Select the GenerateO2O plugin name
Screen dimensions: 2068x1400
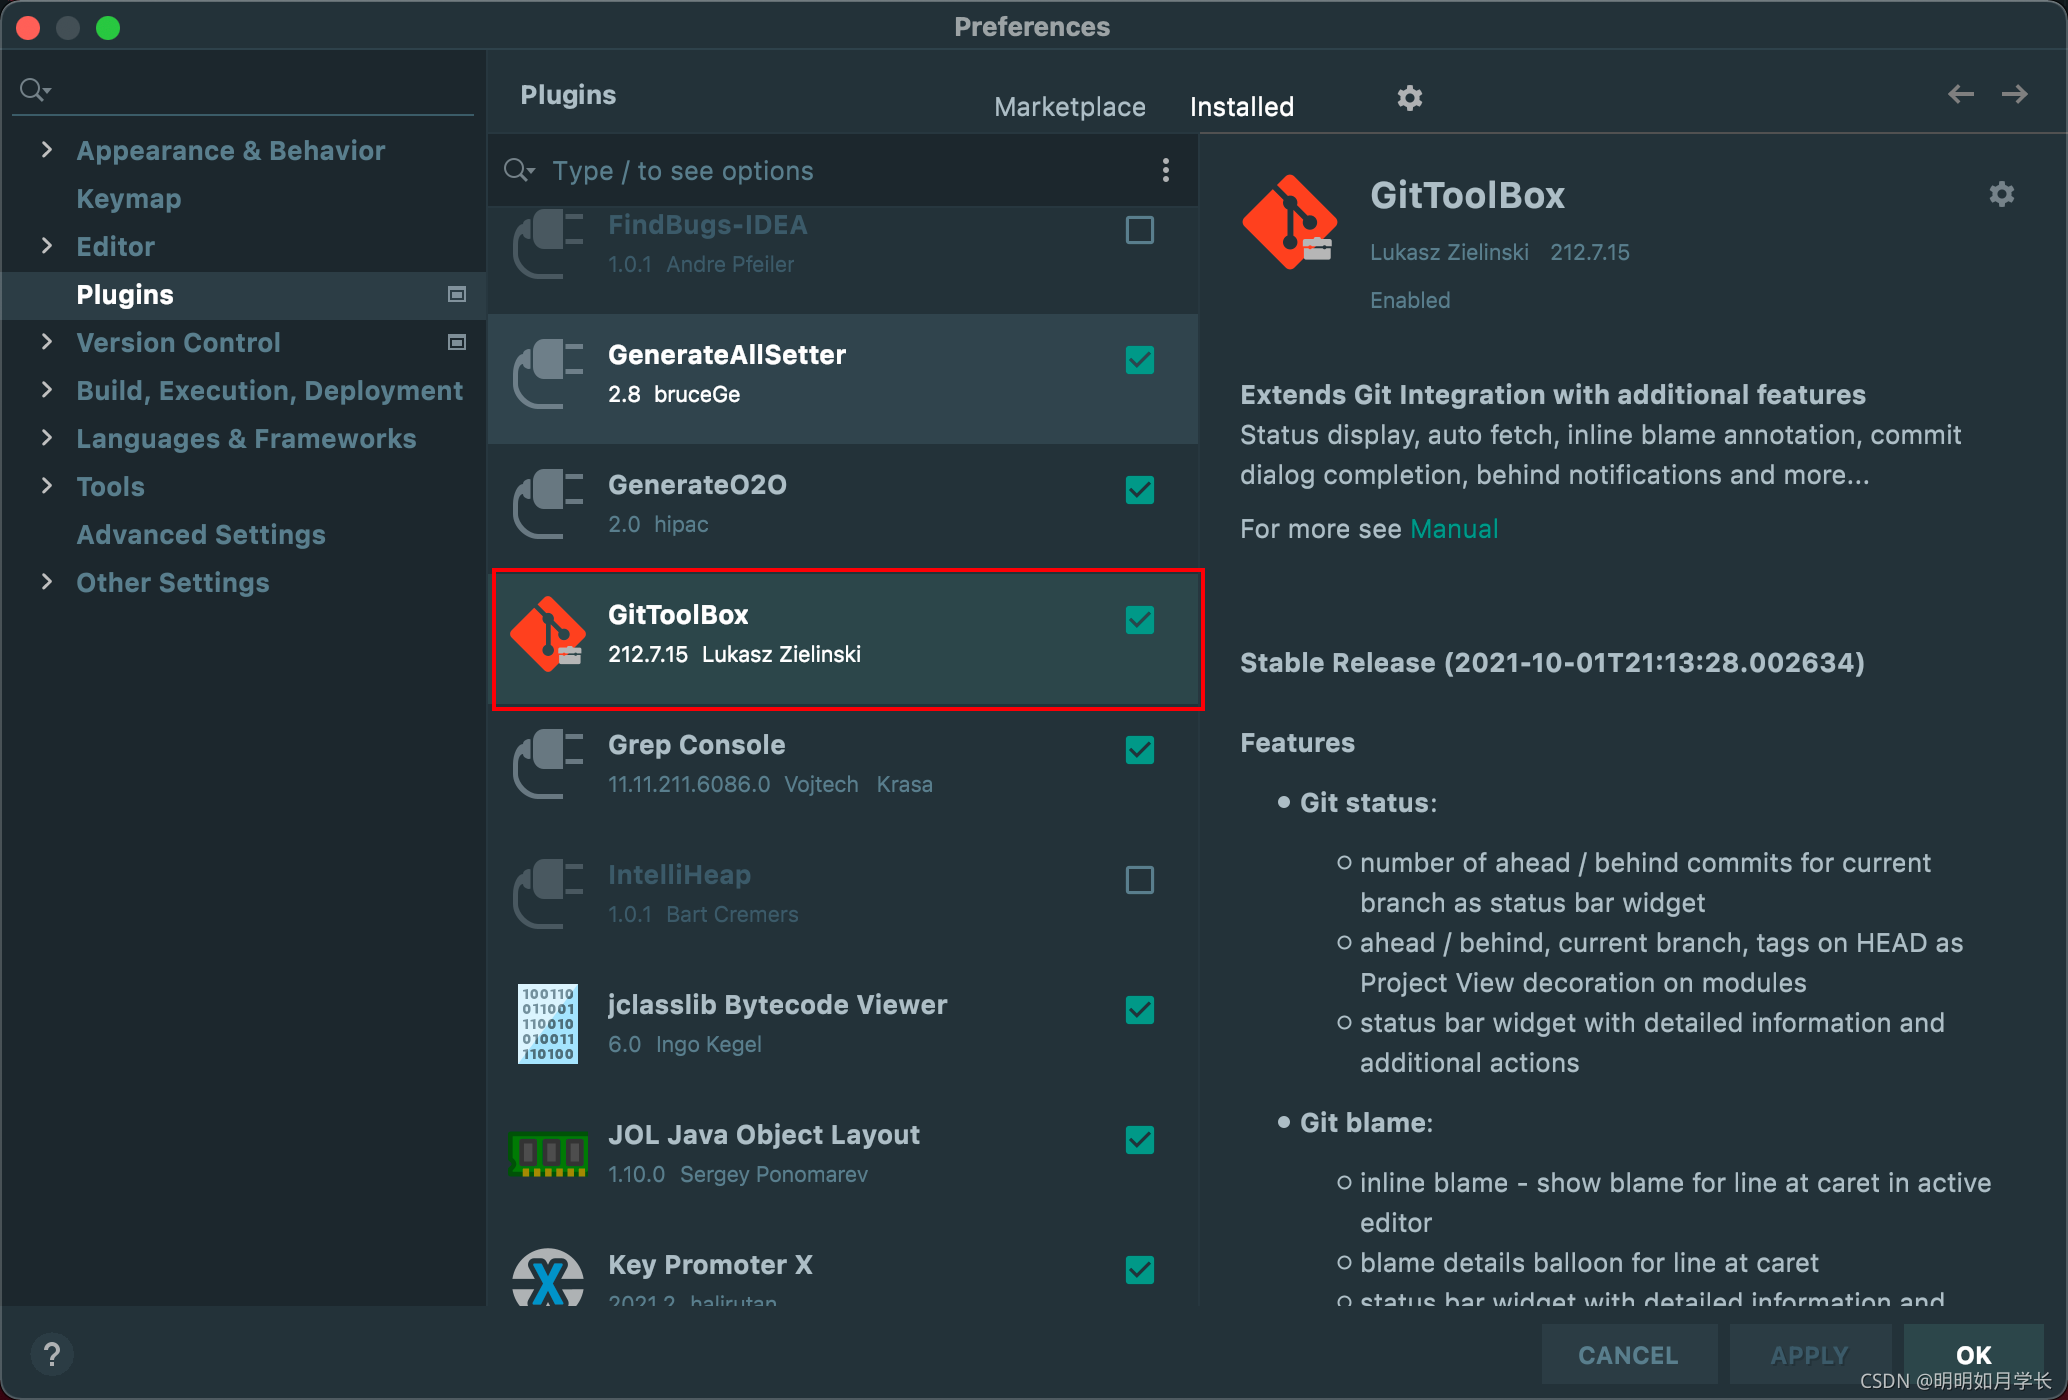(697, 485)
